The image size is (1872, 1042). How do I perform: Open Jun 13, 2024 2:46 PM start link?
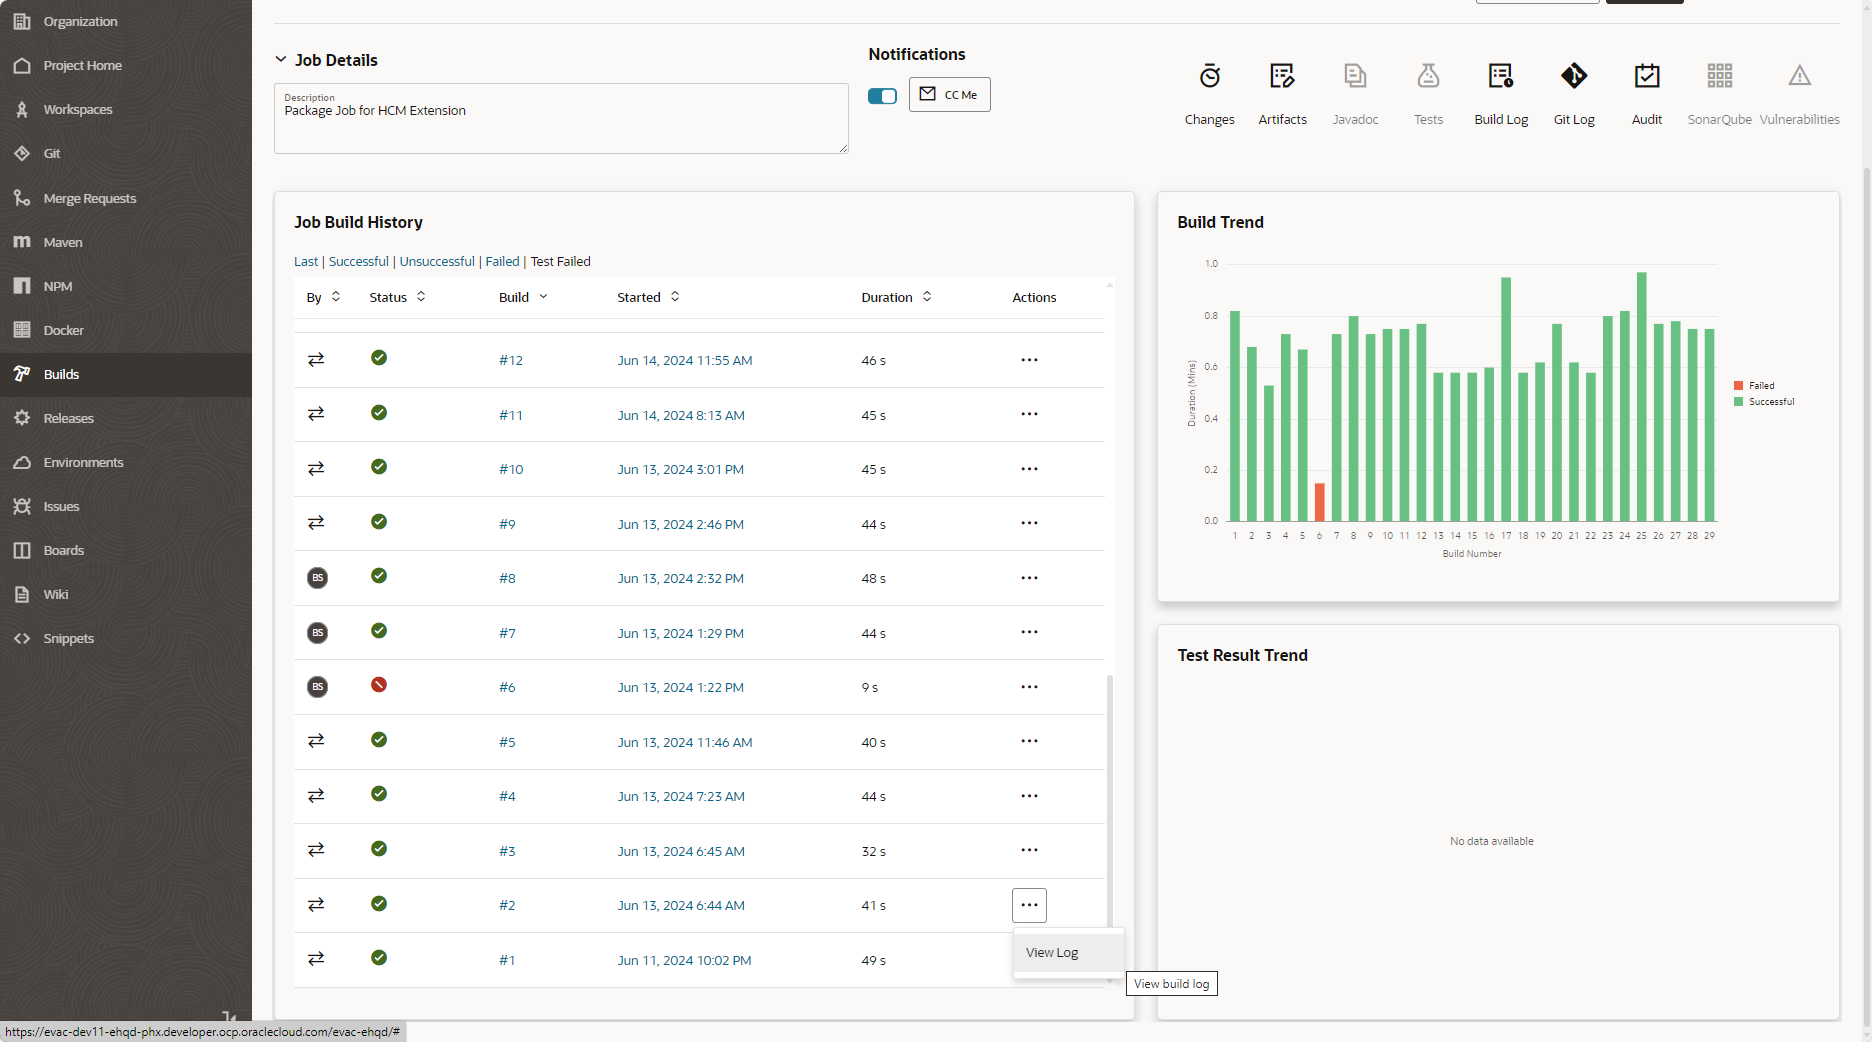(x=680, y=524)
